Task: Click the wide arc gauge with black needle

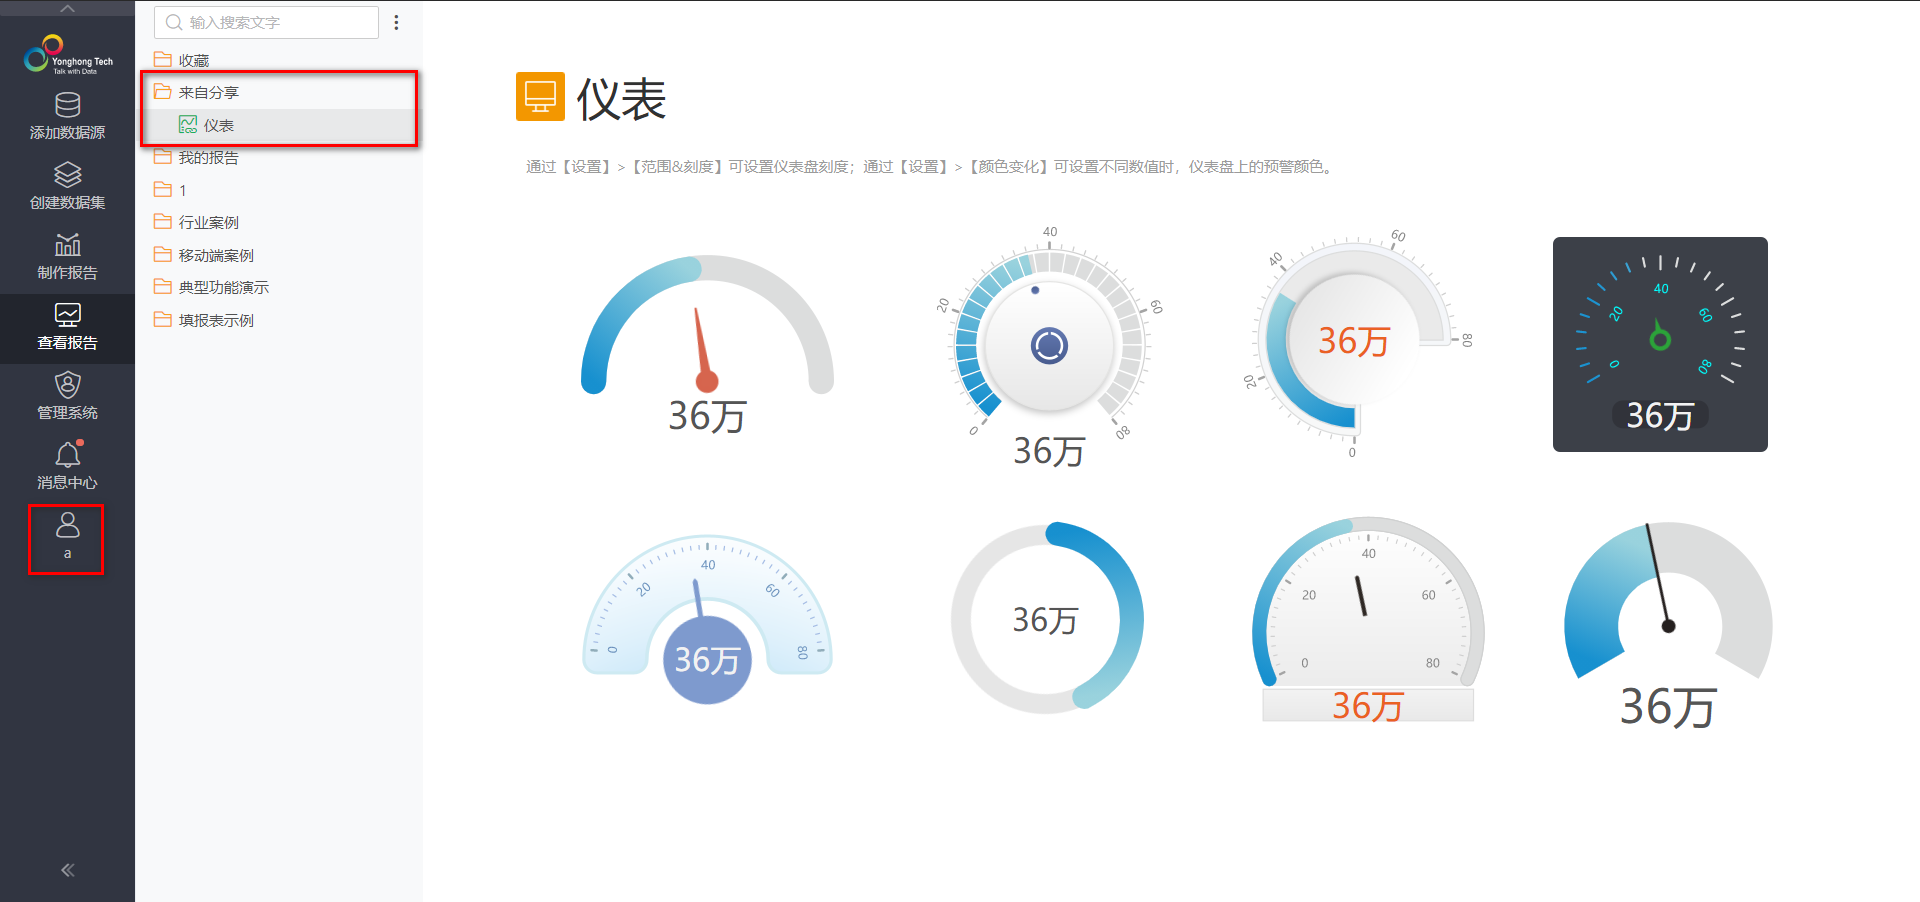Action: (x=1667, y=625)
